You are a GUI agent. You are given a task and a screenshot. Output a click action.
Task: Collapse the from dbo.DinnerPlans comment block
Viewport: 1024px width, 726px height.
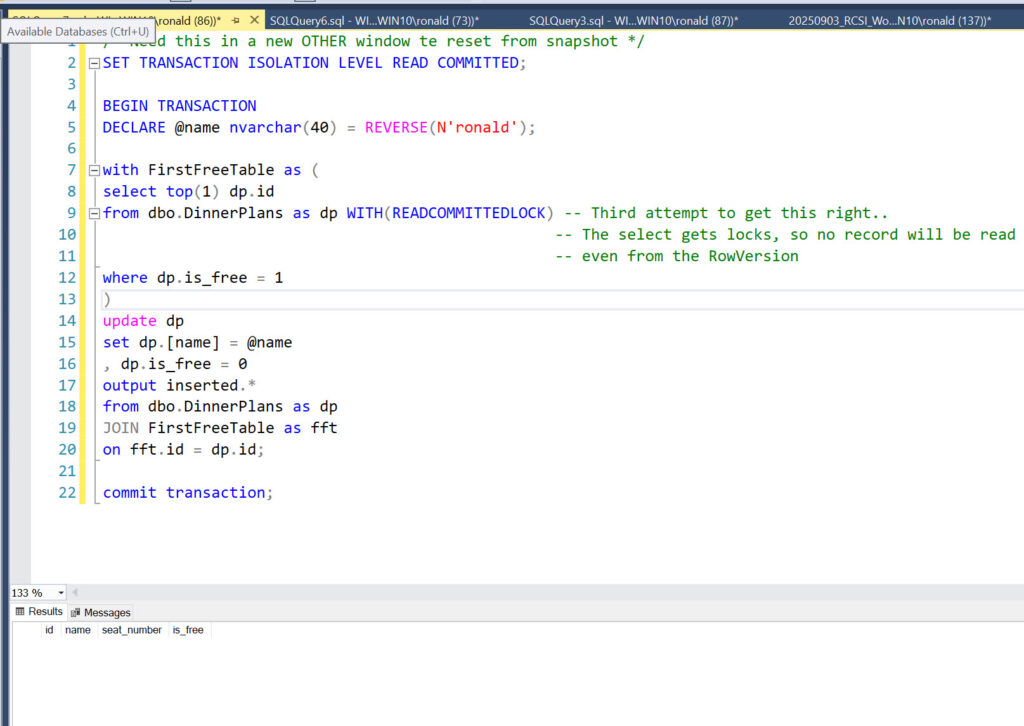(94, 213)
